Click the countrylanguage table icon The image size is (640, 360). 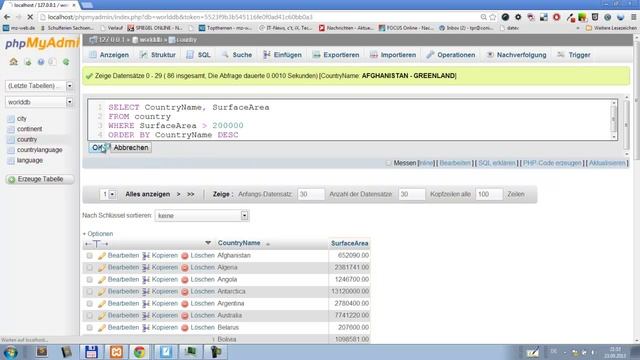point(11,150)
